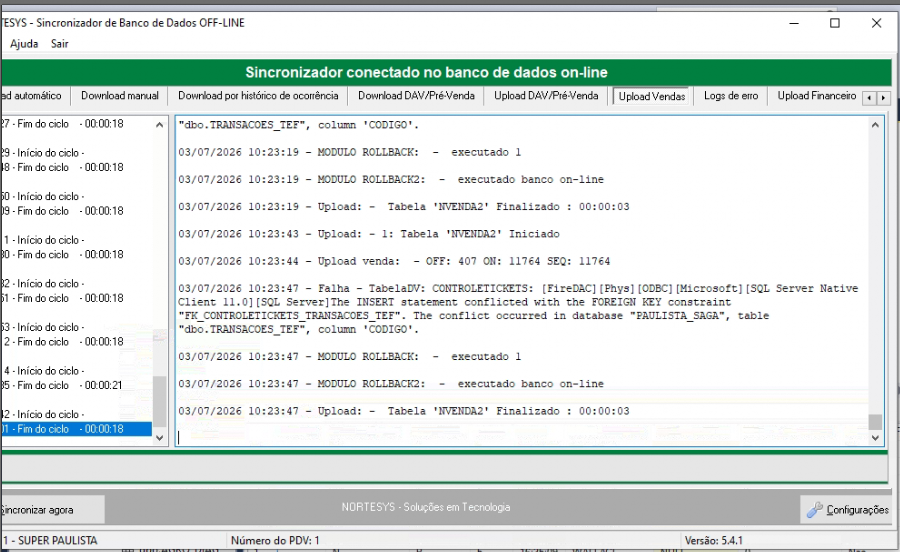900x552 pixels.
Task: Select the Download DAV/Pré-Venda tab
Action: [x=416, y=96]
